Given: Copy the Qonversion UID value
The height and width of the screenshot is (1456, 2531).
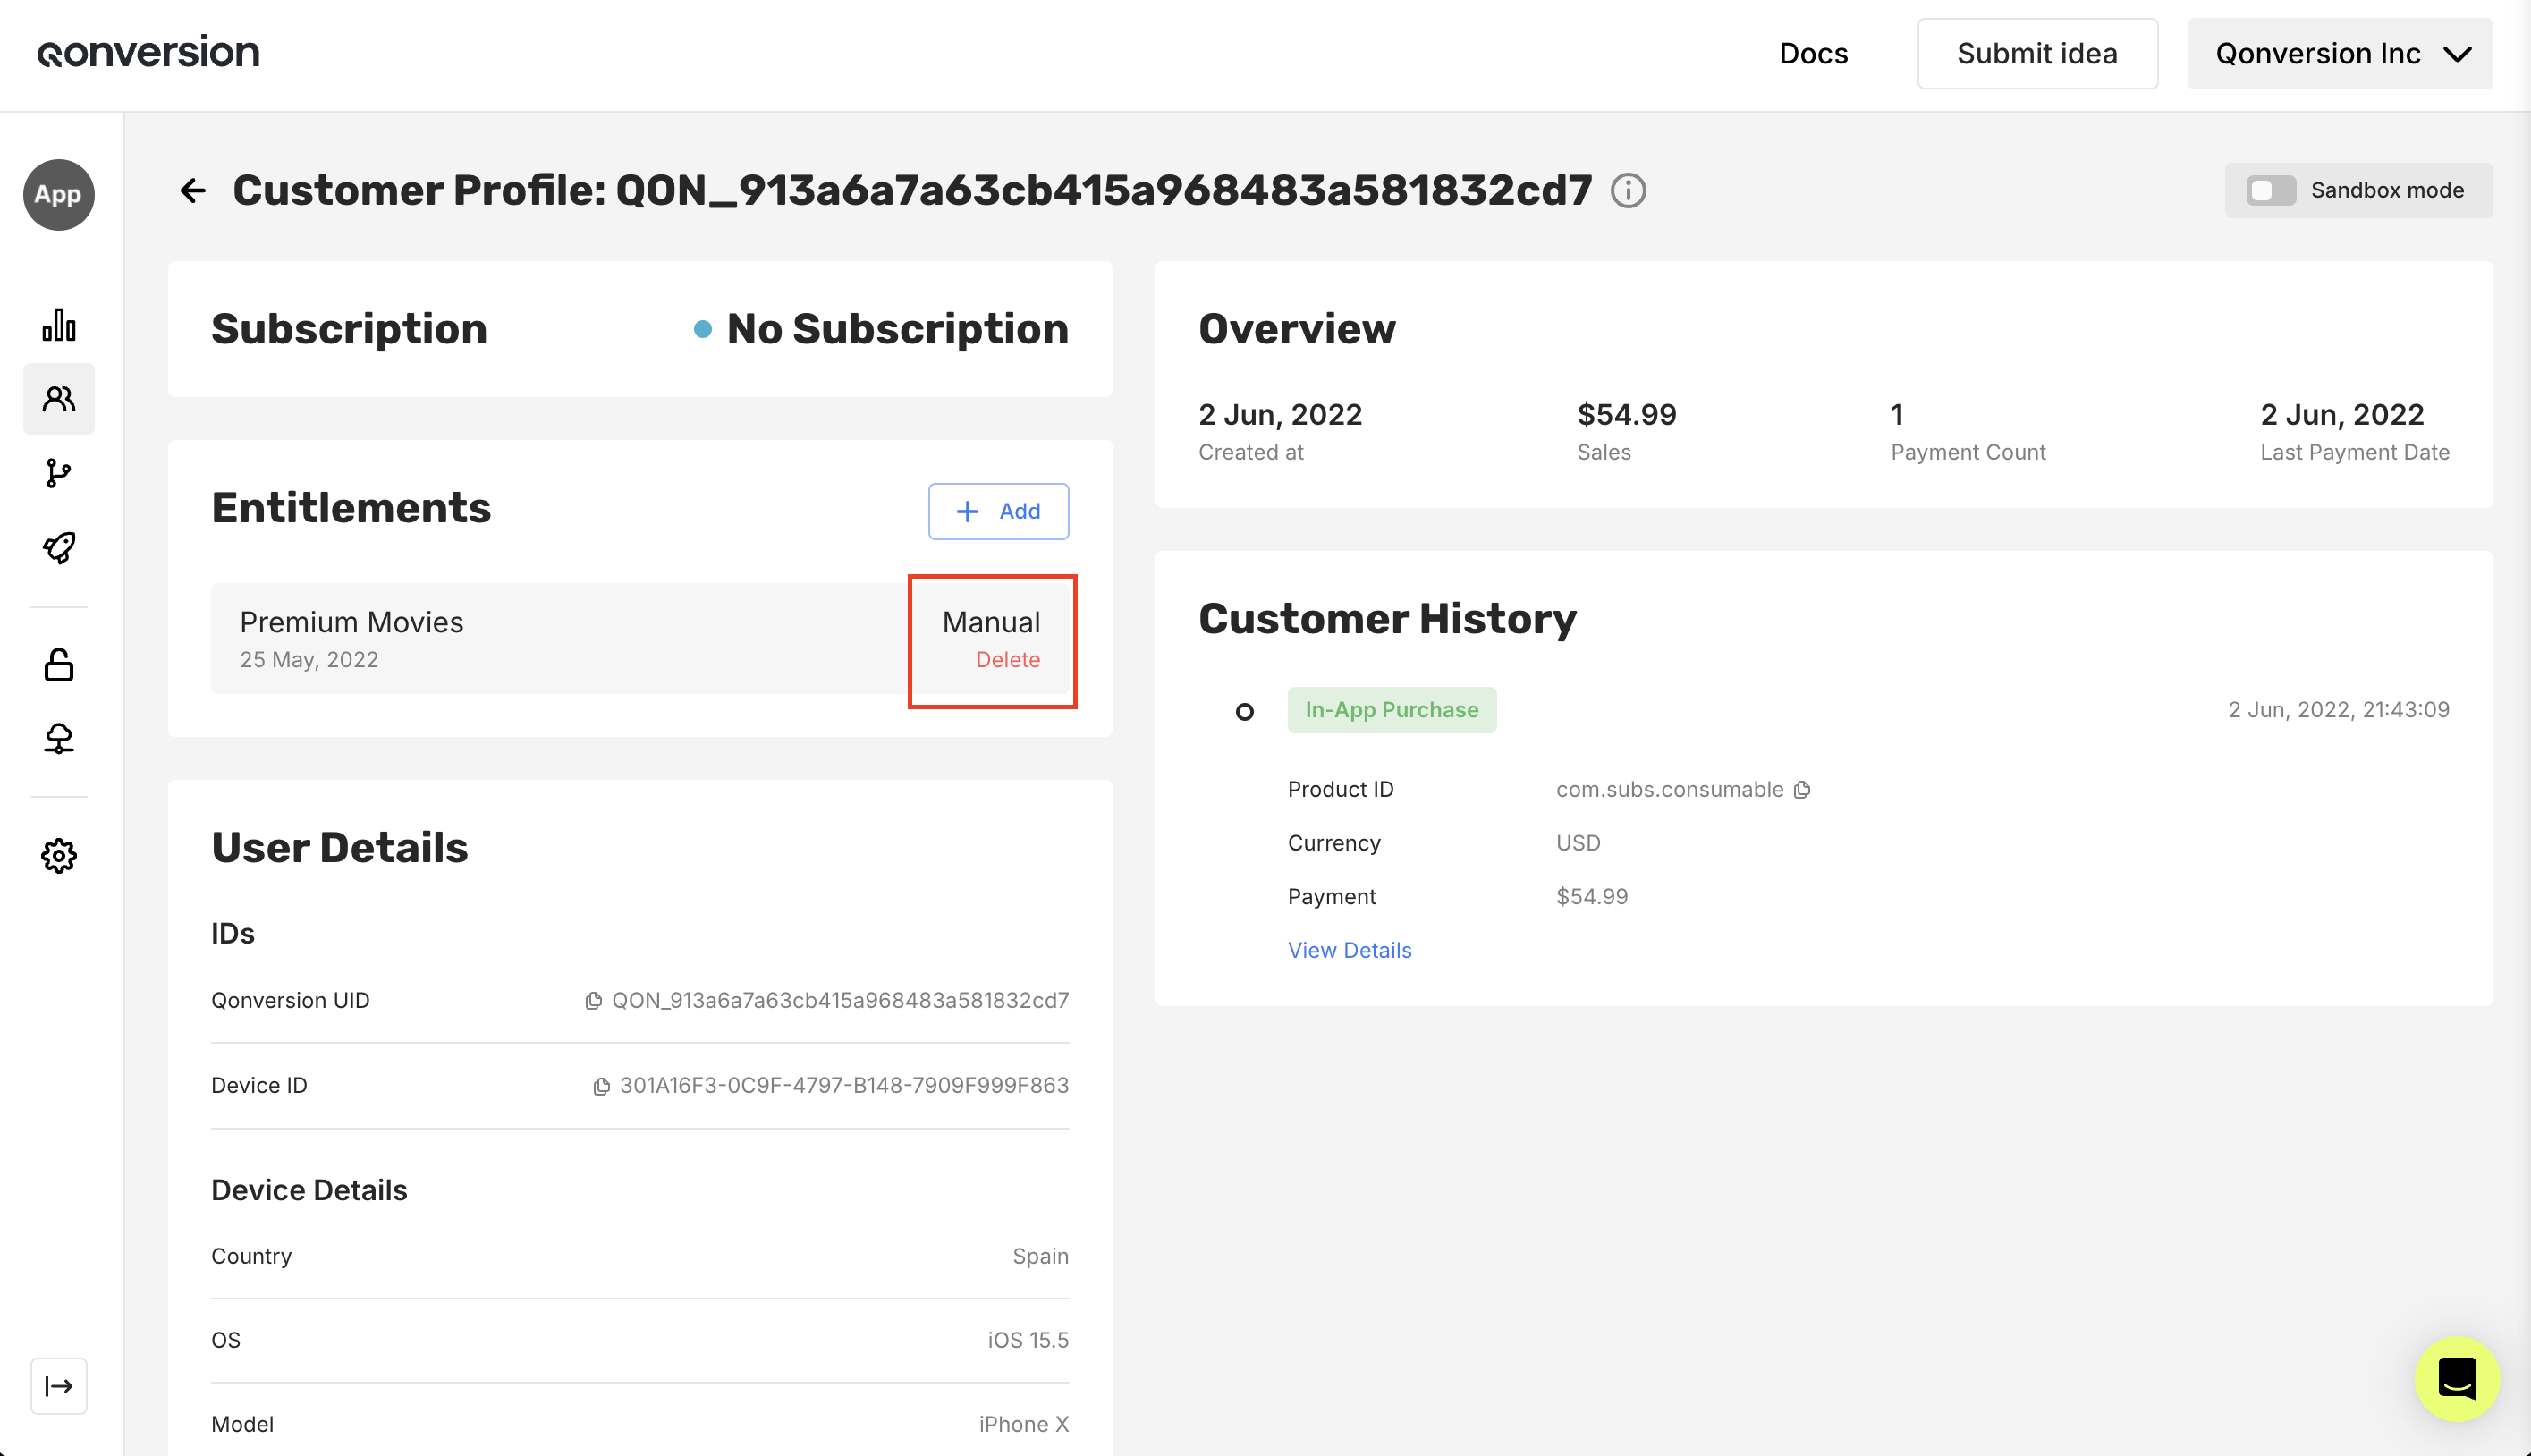Looking at the screenshot, I should (593, 1001).
